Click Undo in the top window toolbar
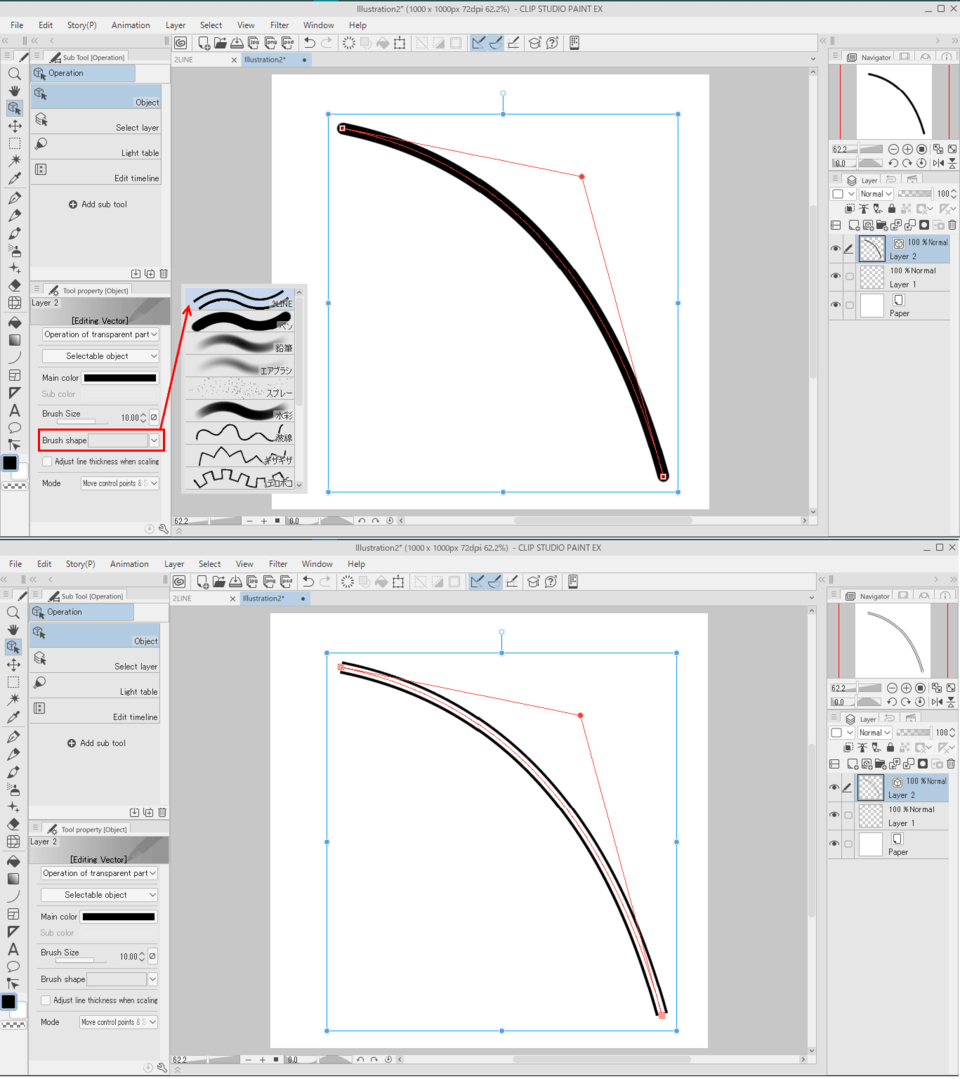 (309, 43)
